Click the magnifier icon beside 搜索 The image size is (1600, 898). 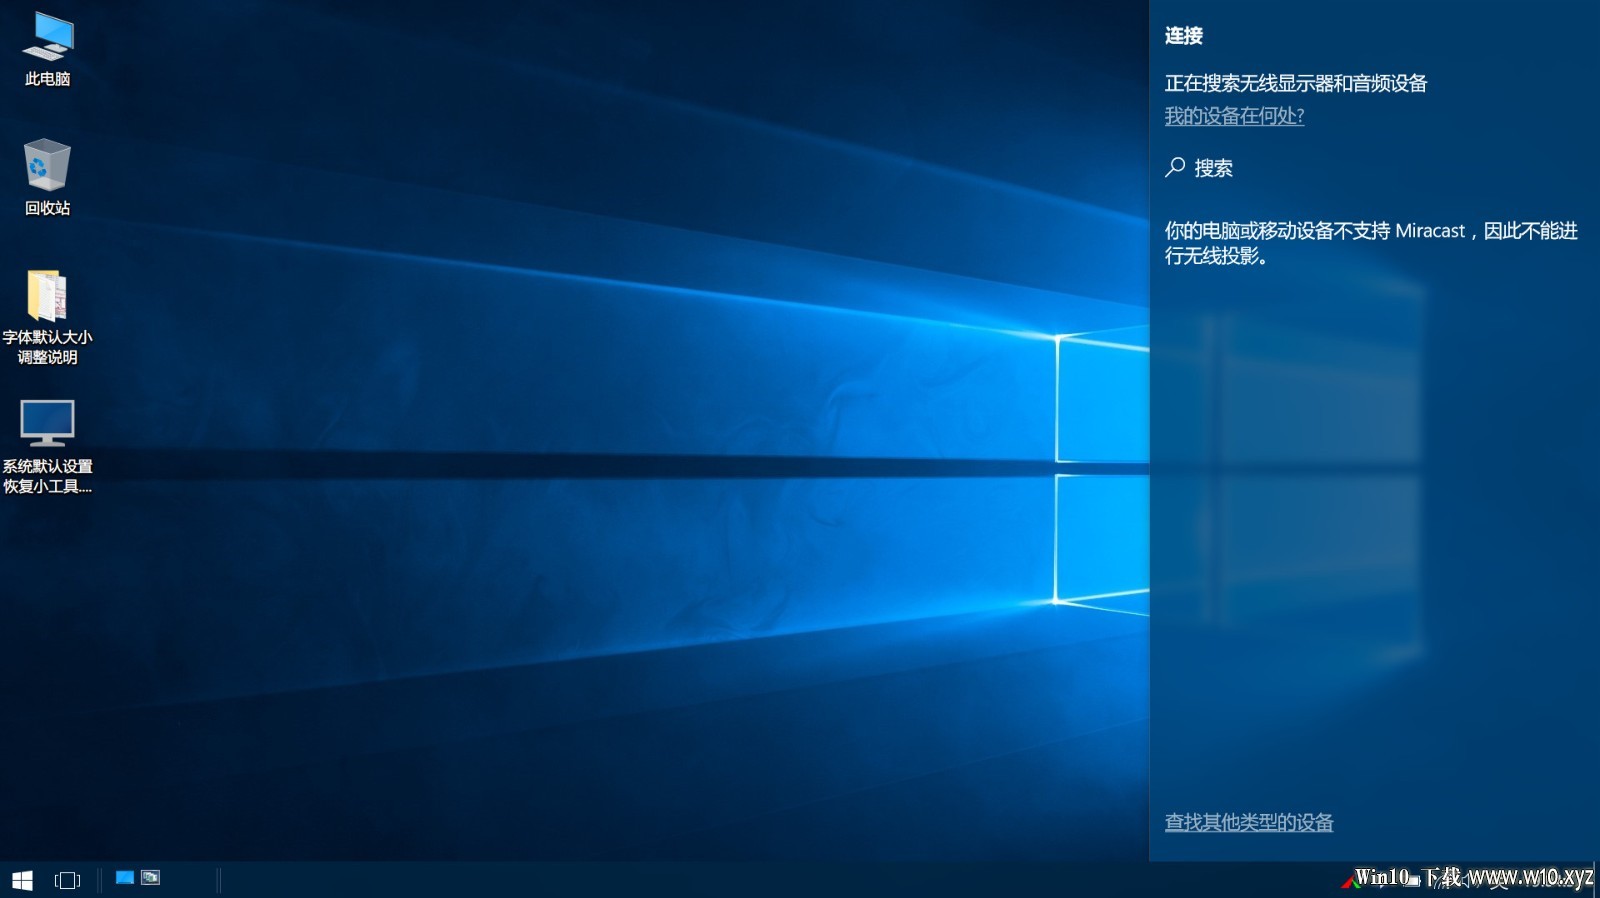[x=1175, y=167]
